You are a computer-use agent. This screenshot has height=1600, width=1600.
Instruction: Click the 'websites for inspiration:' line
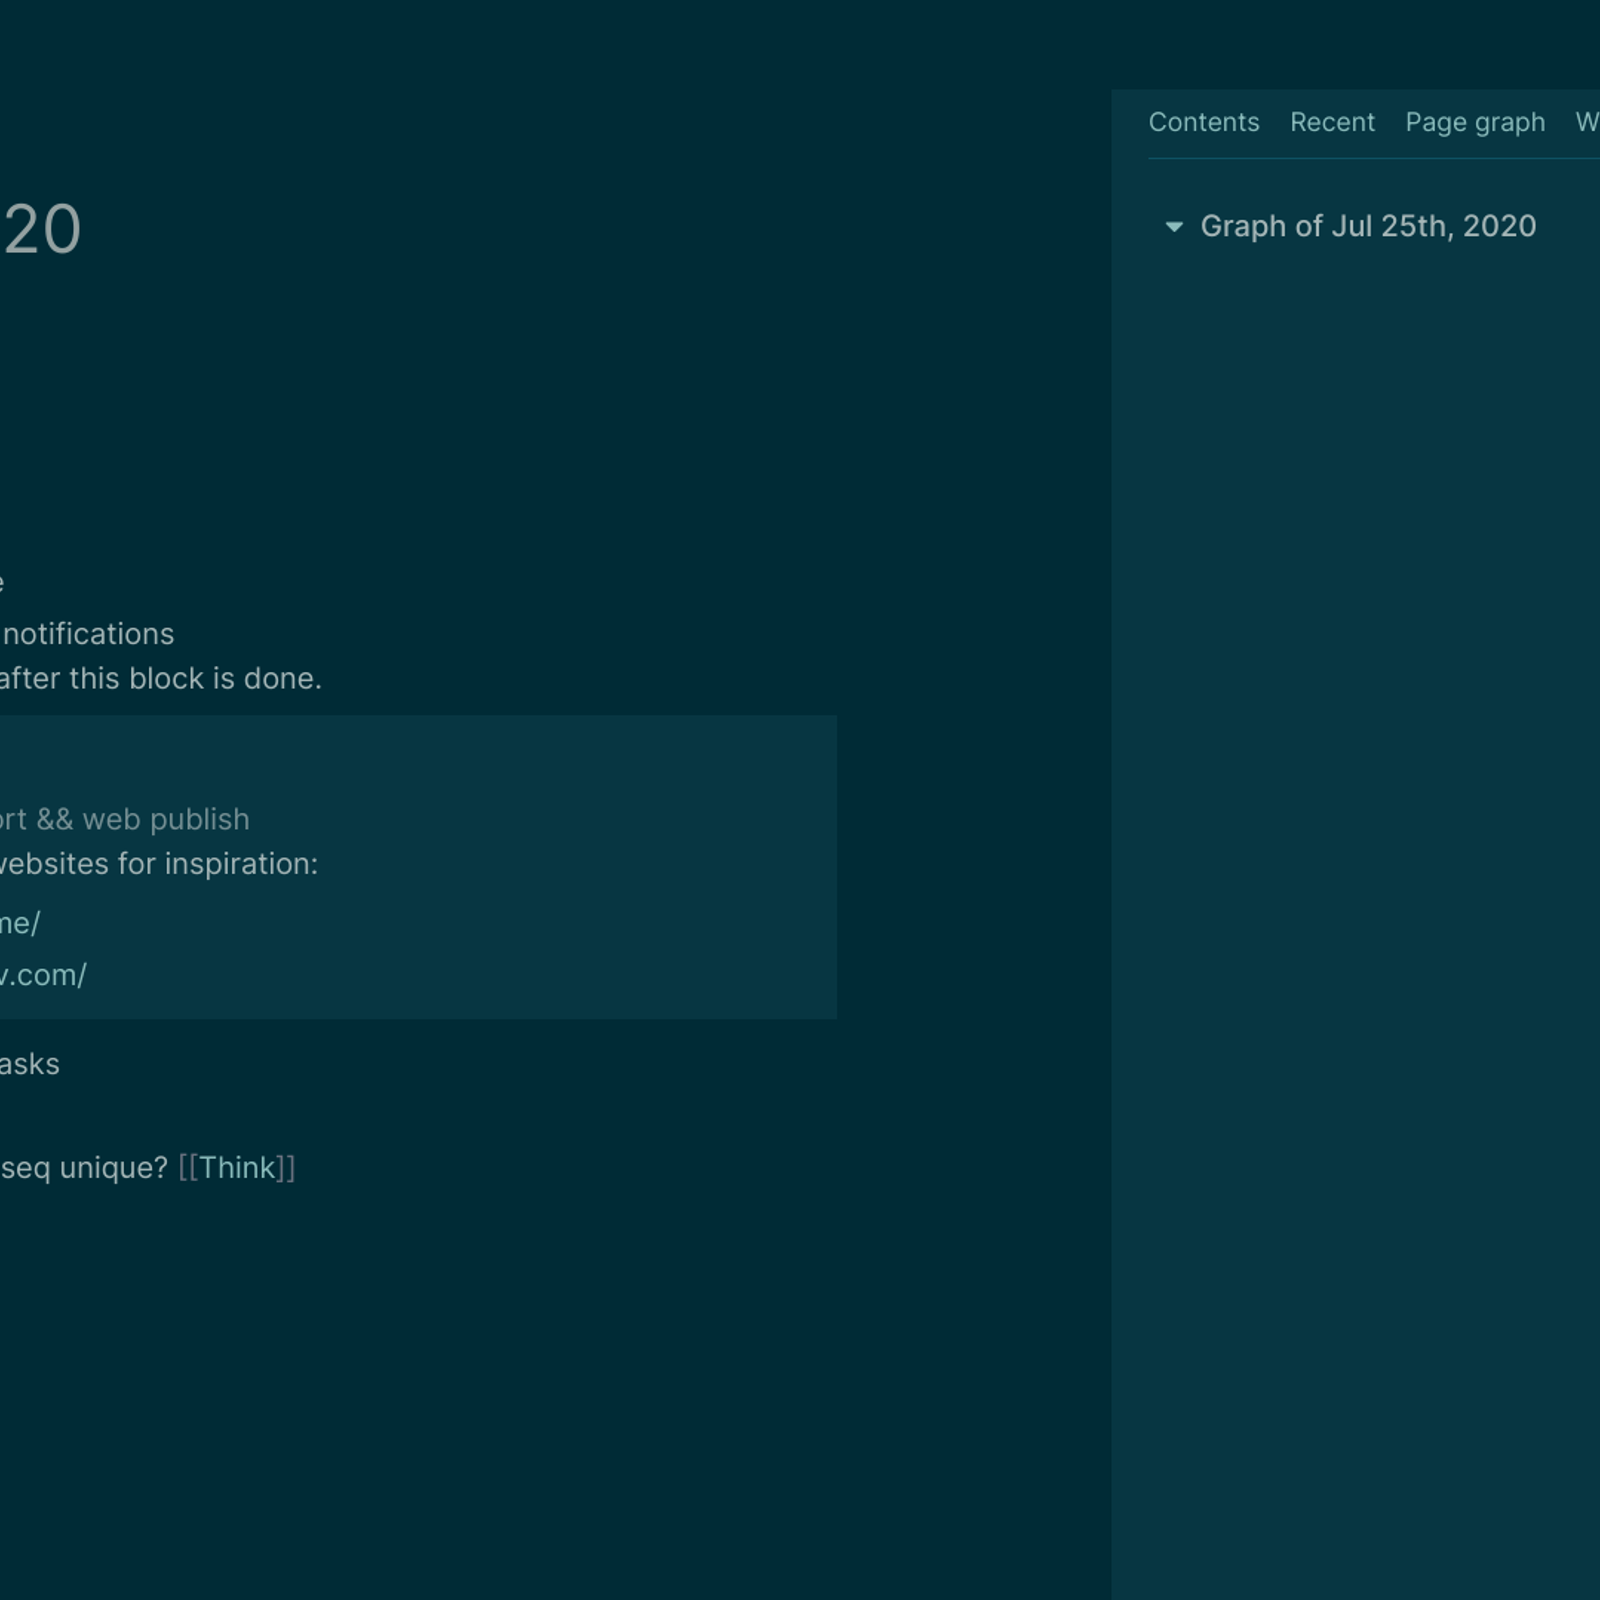pos(158,864)
